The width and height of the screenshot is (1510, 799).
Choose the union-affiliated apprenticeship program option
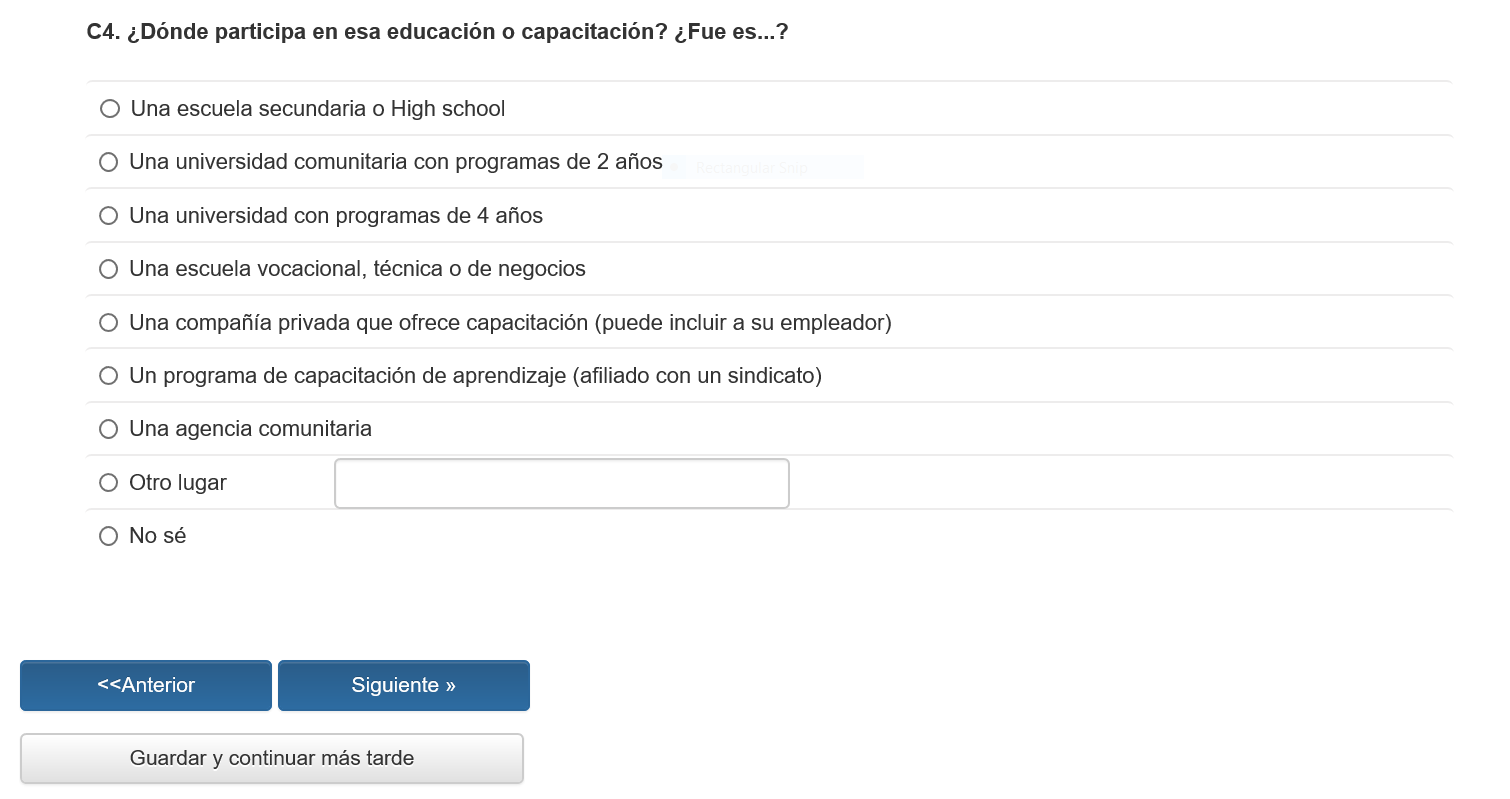pyautogui.click(x=109, y=376)
